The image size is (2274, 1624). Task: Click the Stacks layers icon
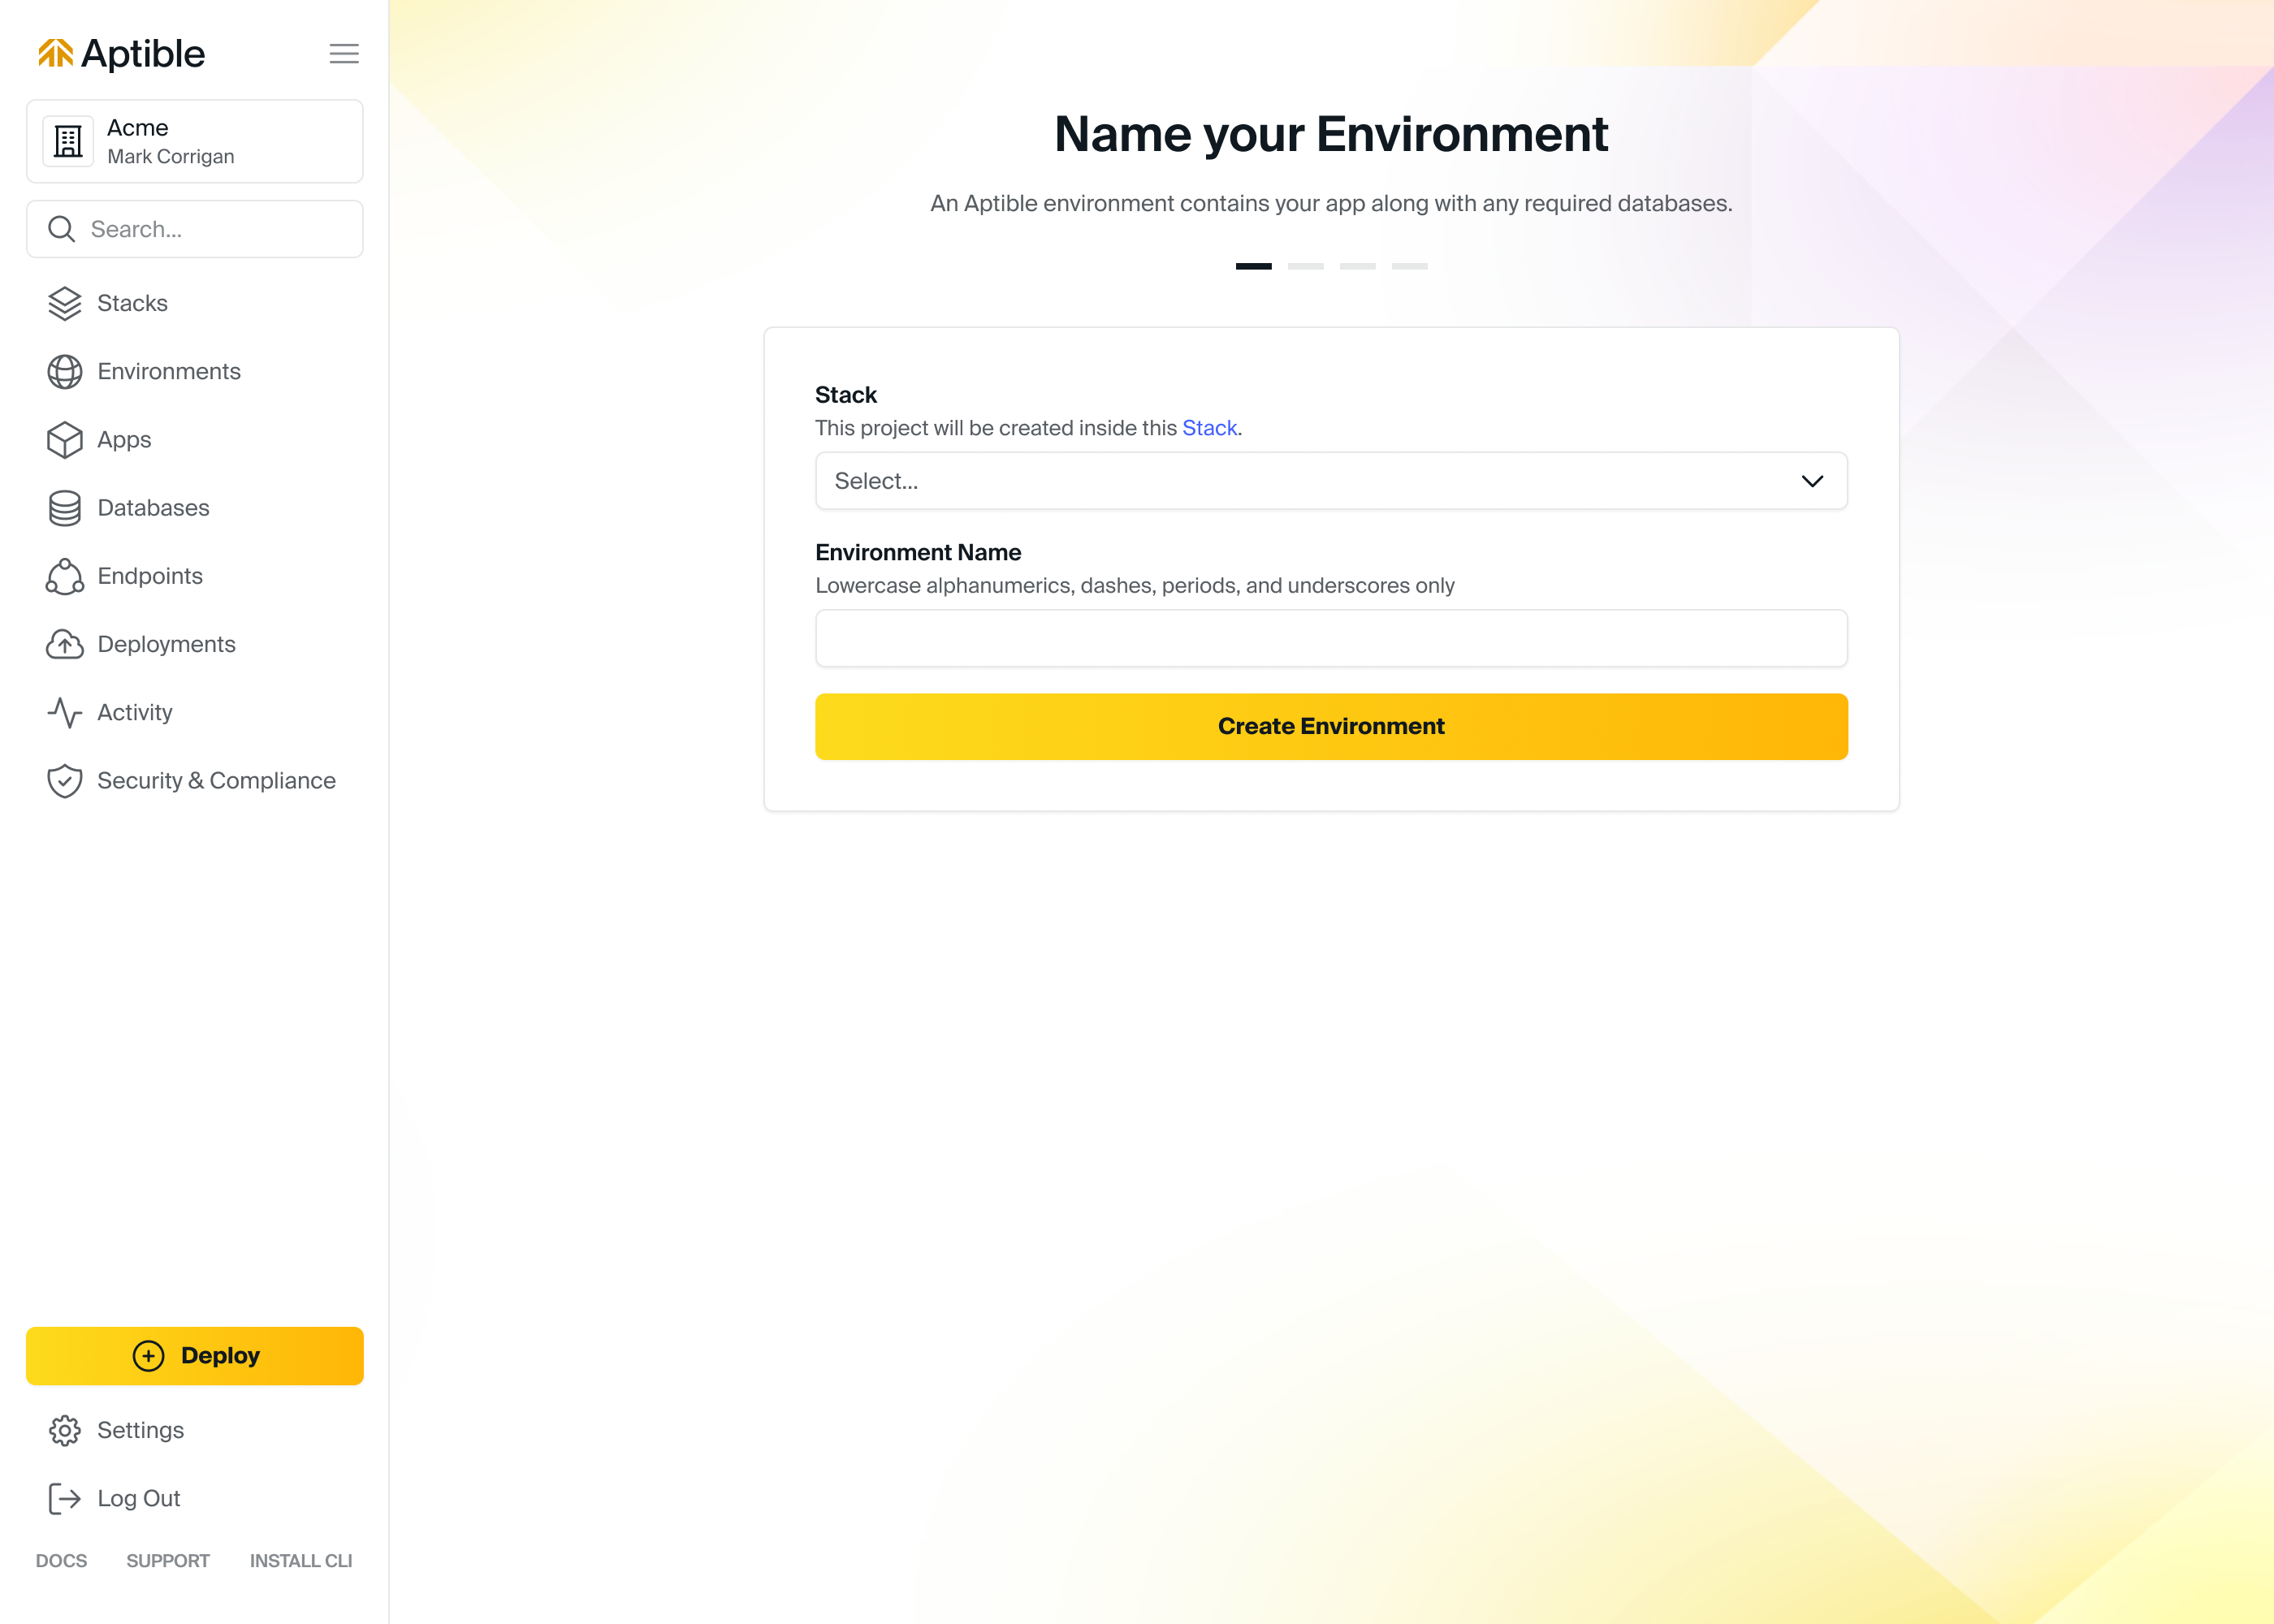pyautogui.click(x=65, y=303)
